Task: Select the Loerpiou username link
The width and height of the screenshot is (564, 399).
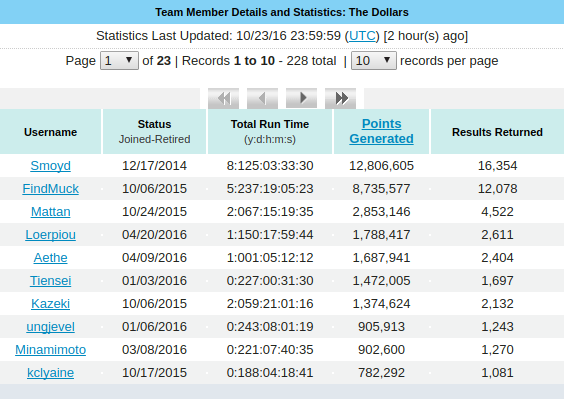Action: pyautogui.click(x=50, y=235)
